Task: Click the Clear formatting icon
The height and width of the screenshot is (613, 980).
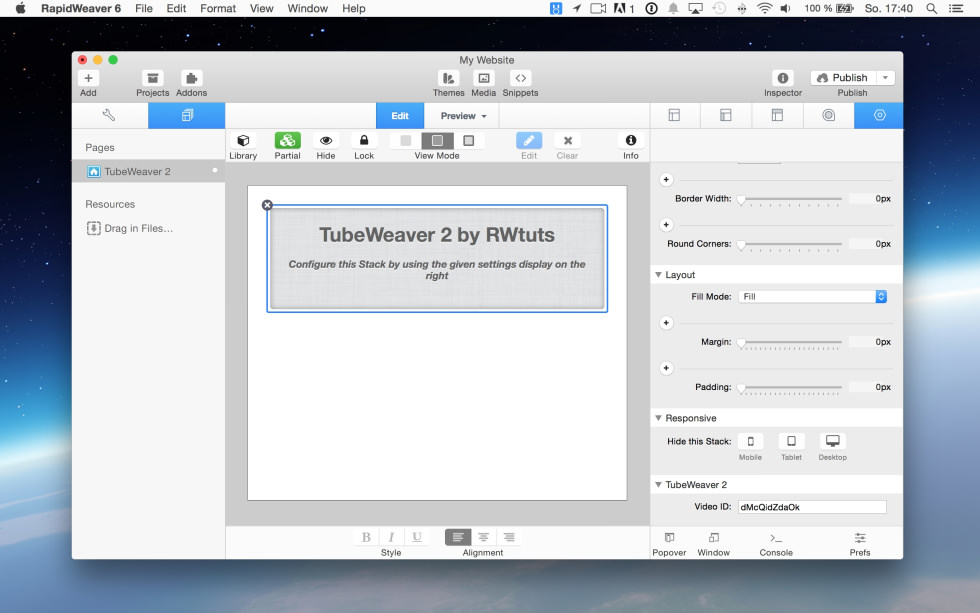Action: pos(568,141)
